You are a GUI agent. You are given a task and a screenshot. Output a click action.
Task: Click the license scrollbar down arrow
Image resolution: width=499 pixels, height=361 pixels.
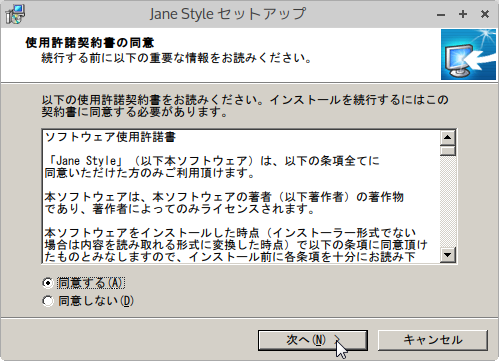pos(447,255)
